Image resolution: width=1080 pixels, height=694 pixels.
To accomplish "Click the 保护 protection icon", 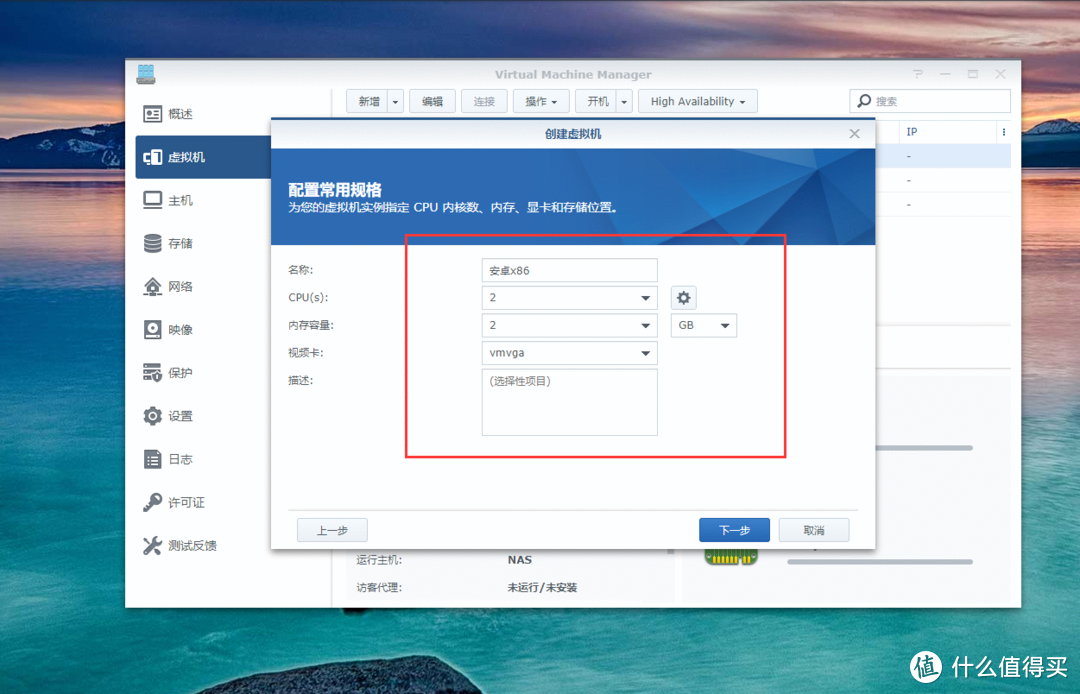I will 152,372.
